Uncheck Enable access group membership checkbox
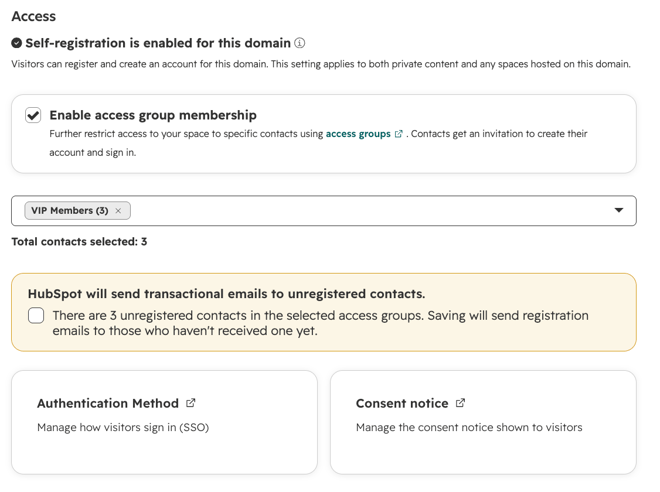Screen dimensions: 660x492 [33, 115]
